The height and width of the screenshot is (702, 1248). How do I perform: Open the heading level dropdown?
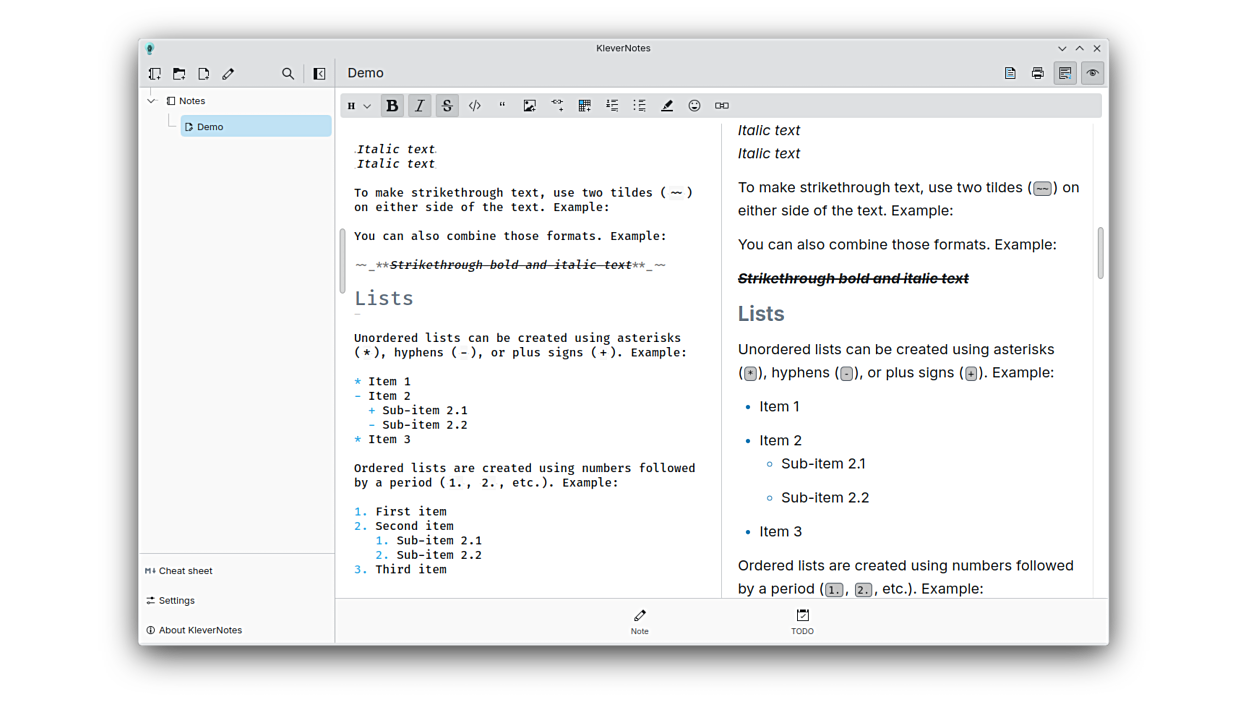pyautogui.click(x=358, y=106)
